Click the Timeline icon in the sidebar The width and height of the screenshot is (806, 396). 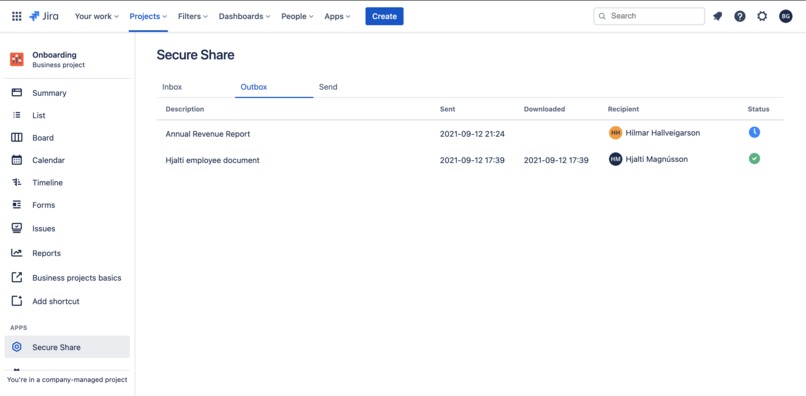tap(17, 182)
